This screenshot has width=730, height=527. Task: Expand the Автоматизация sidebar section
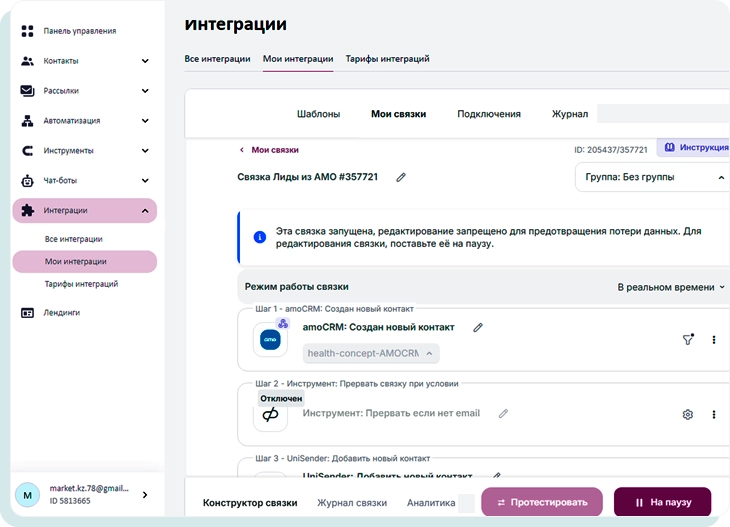tap(145, 121)
